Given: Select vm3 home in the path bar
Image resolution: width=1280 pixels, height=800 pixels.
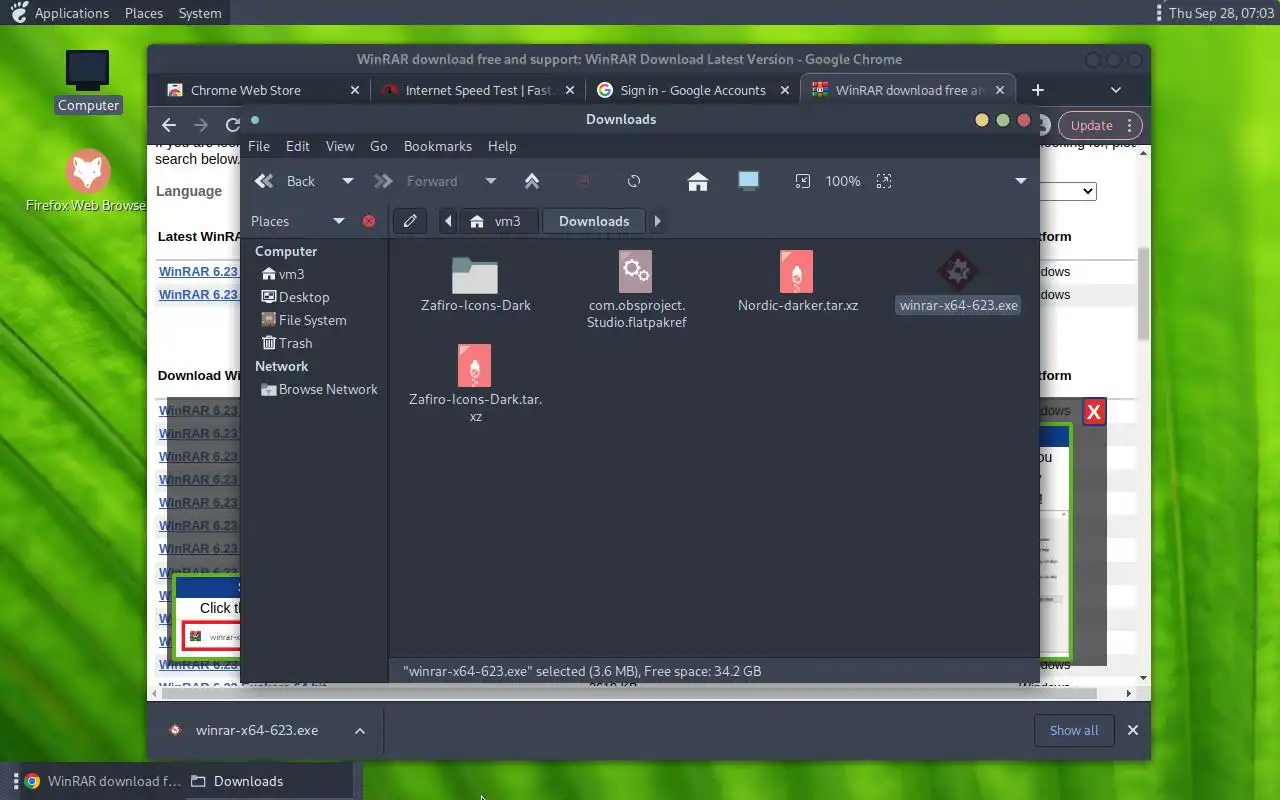Looking at the screenshot, I should click(497, 221).
